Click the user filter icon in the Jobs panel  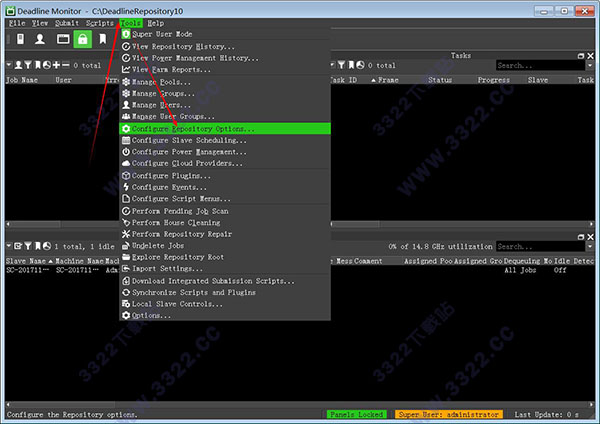coord(18,65)
